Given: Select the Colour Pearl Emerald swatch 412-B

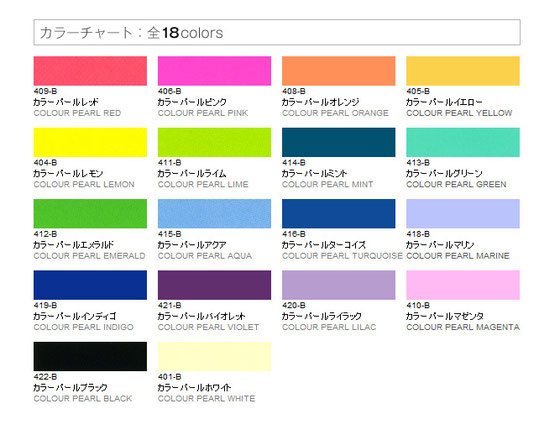Looking at the screenshot, I should pos(90,214).
